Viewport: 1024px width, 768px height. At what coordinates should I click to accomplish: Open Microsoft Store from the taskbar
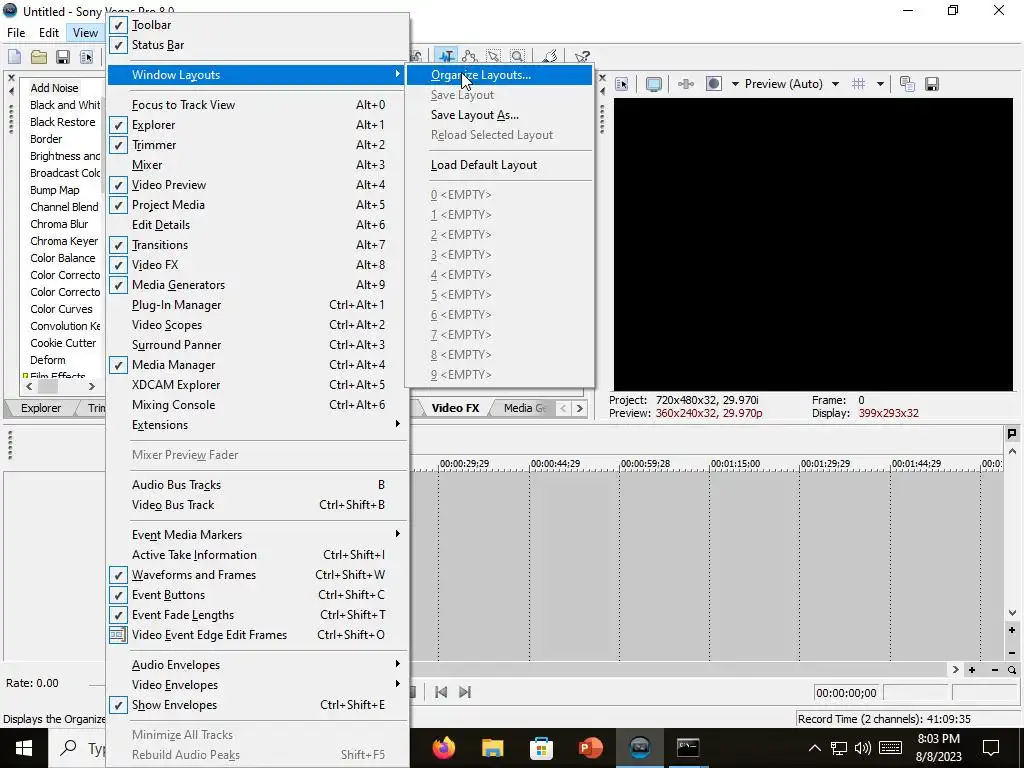coord(541,748)
